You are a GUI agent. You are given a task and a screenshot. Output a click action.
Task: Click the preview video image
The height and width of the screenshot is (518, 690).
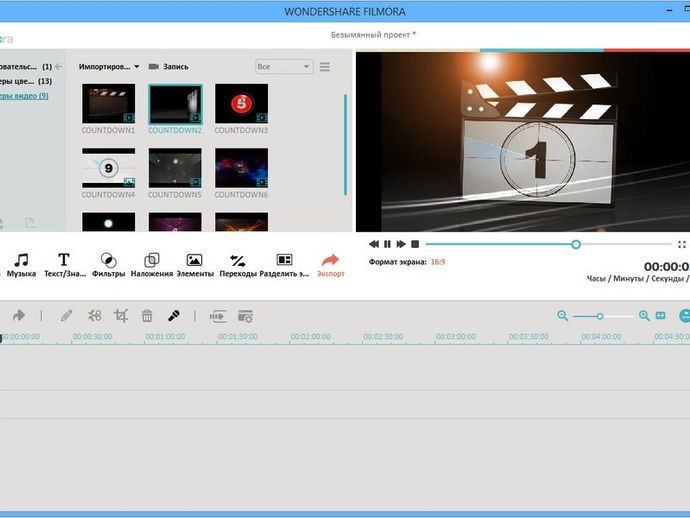(523, 142)
